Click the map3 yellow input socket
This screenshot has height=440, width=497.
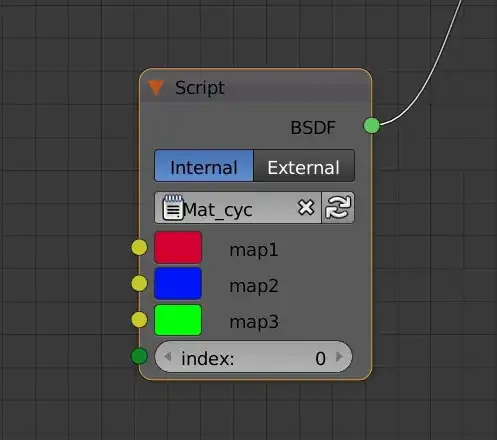coord(139,320)
